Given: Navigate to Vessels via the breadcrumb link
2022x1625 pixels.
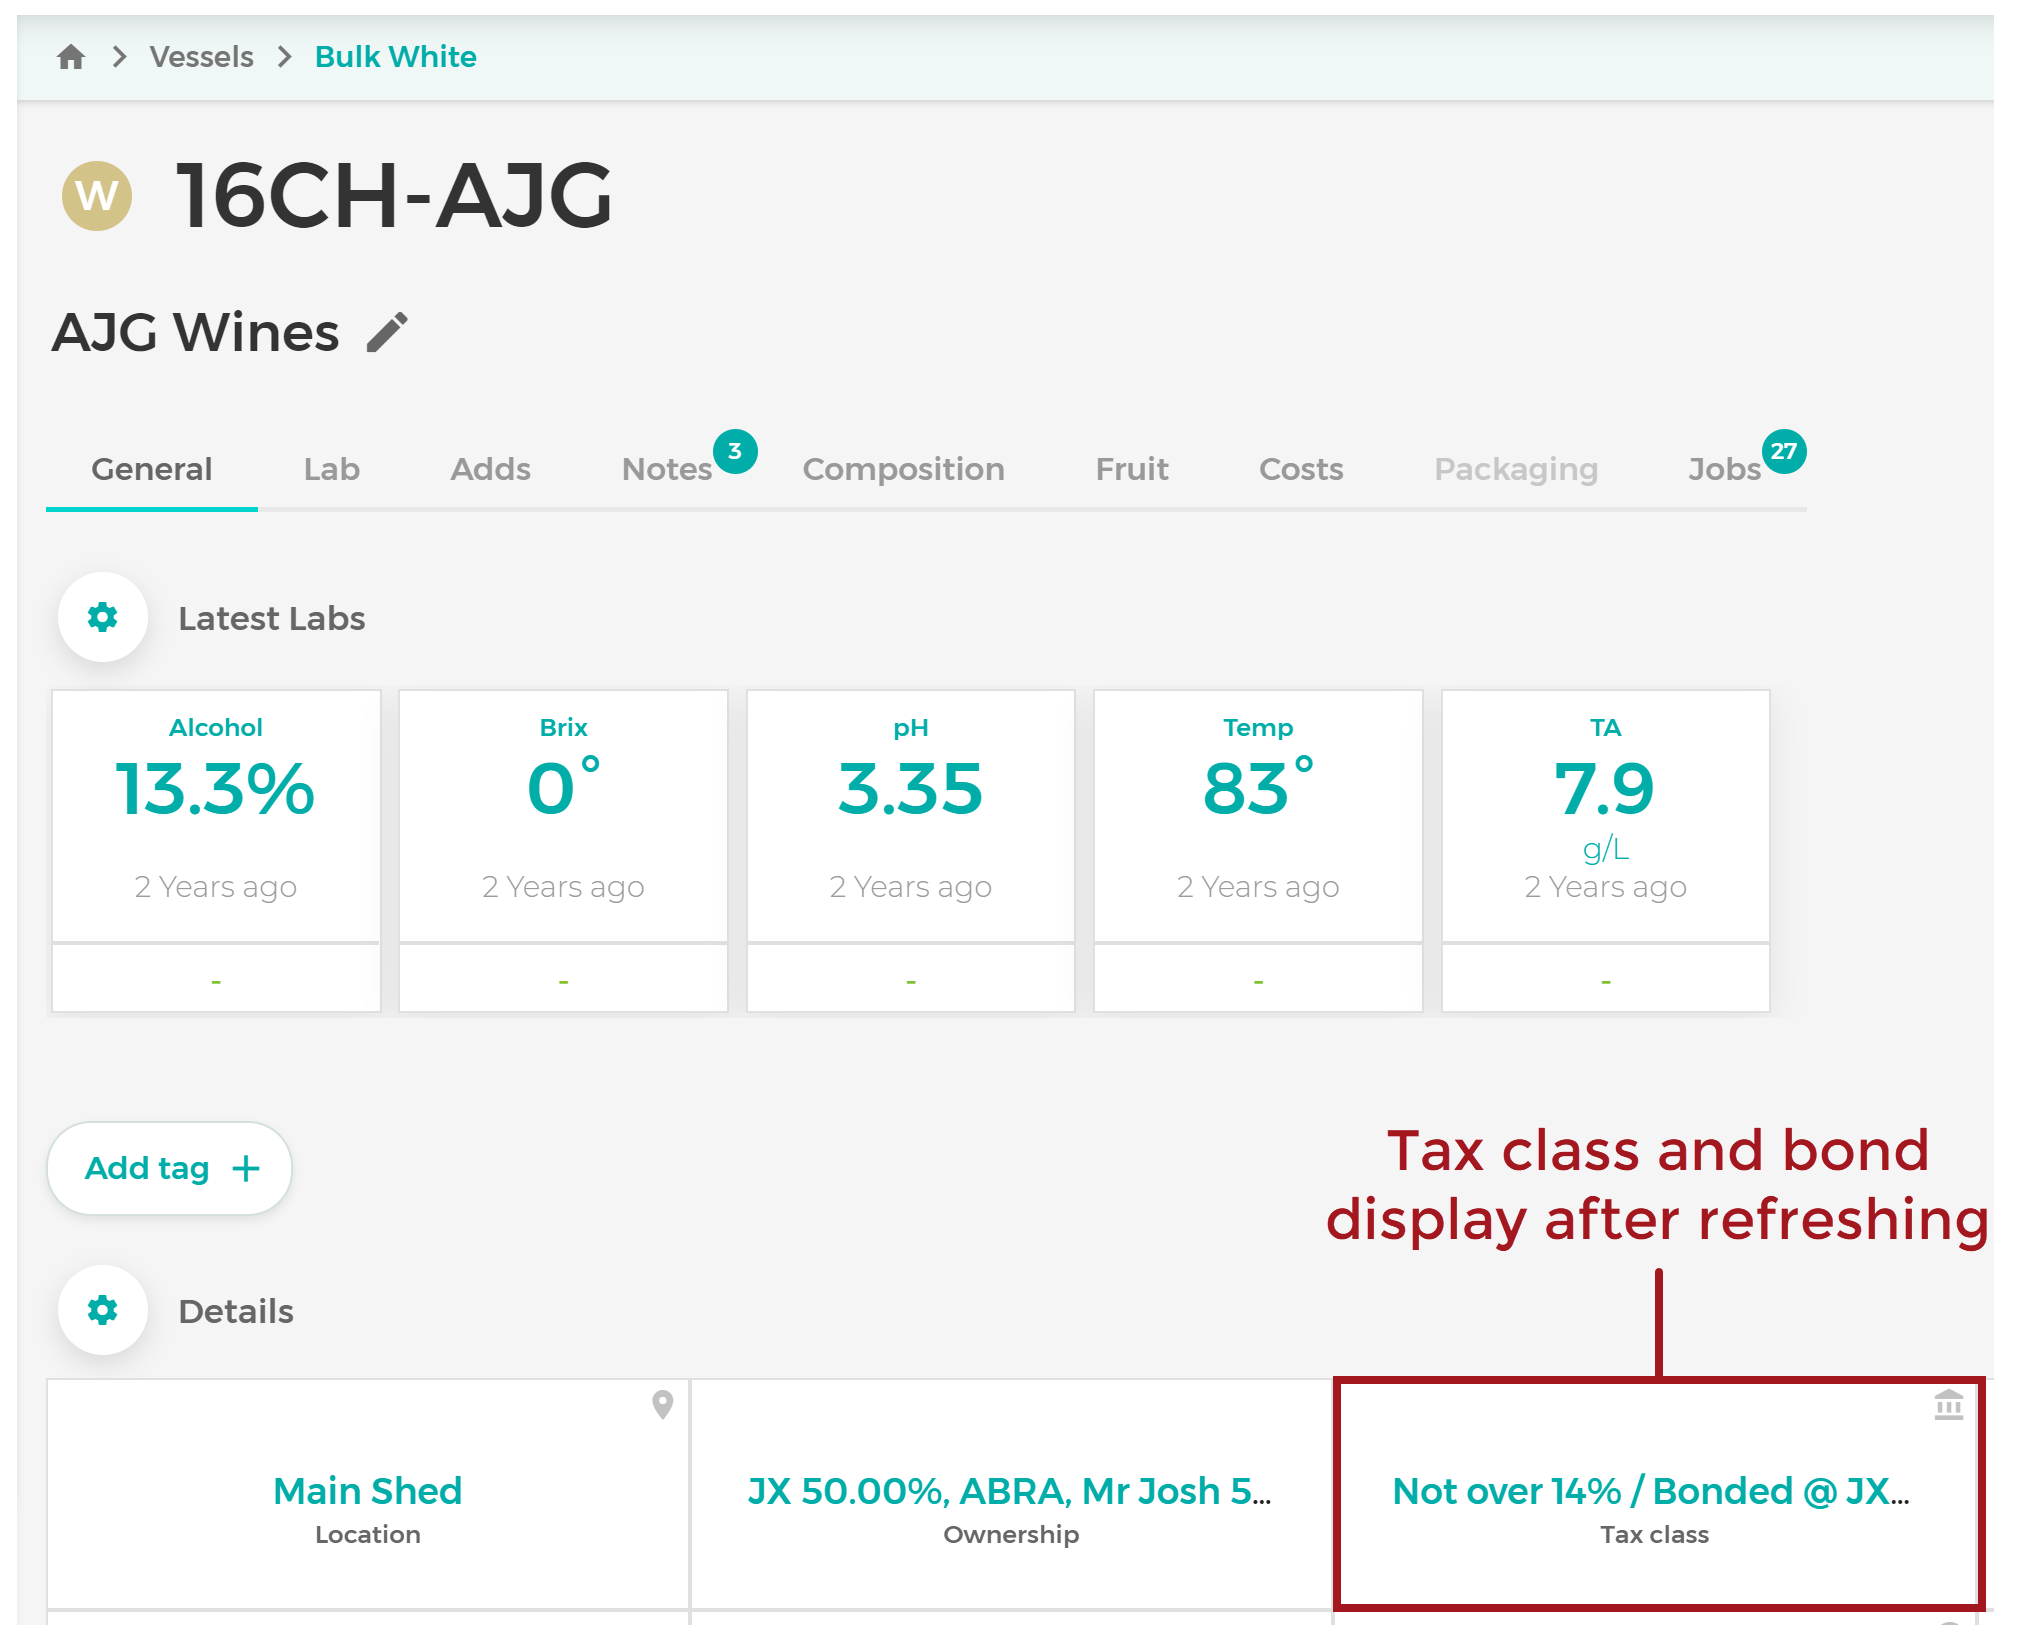Looking at the screenshot, I should tap(201, 57).
